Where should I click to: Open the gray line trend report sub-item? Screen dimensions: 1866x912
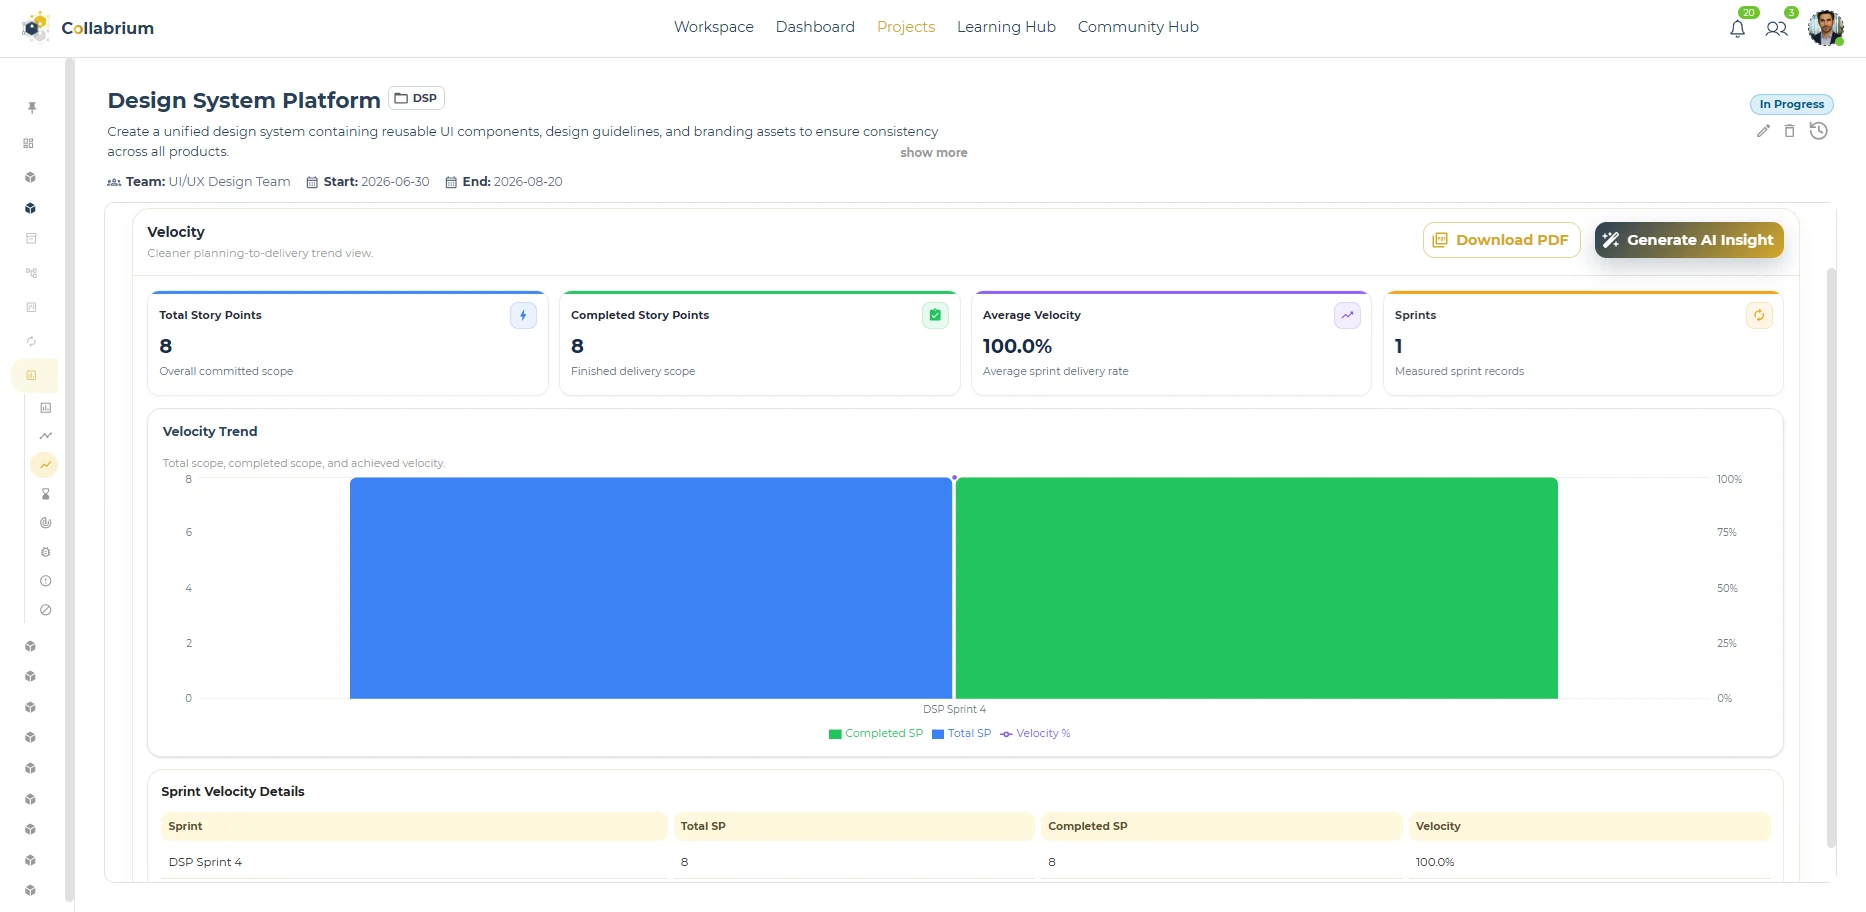[x=46, y=436]
